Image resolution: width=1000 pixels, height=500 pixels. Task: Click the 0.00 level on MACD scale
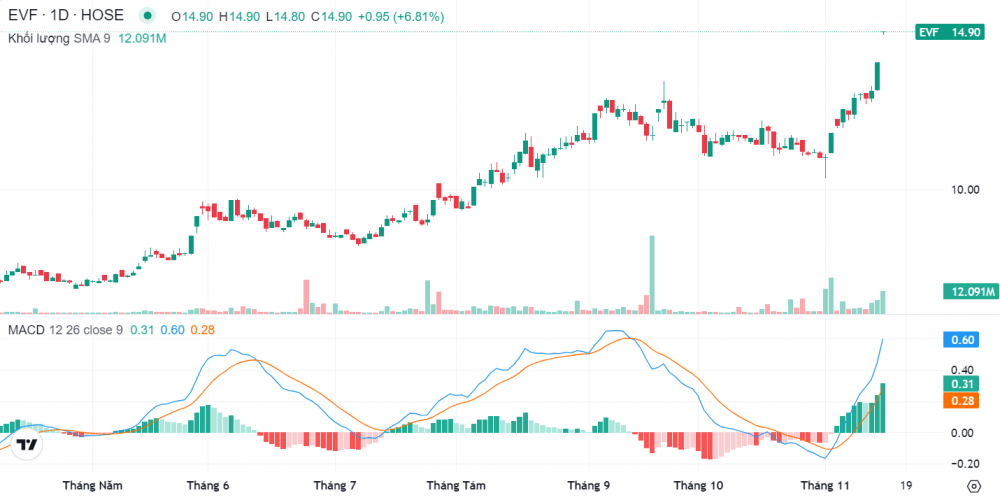[963, 433]
